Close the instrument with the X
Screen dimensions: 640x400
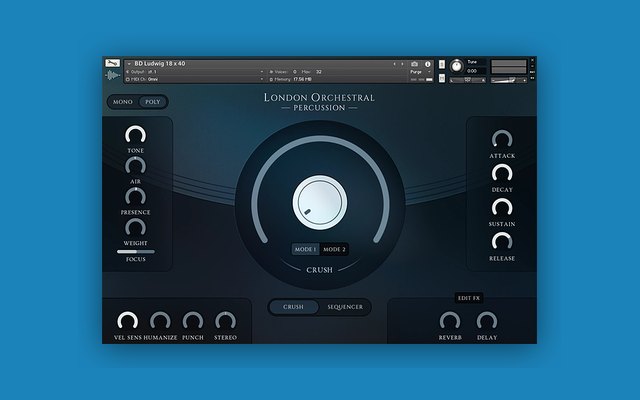click(x=532, y=60)
